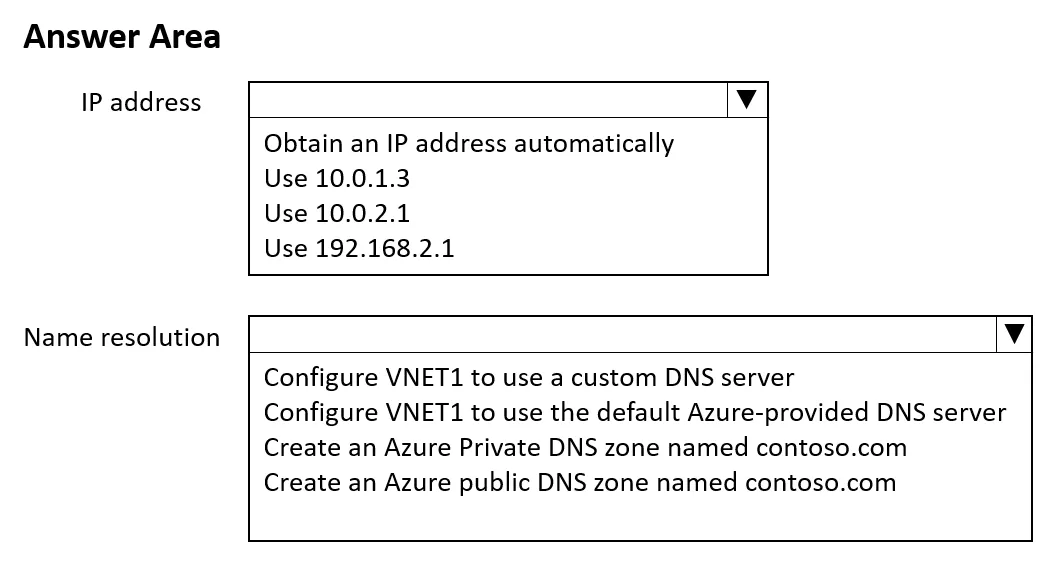Click the IP address label
The image size is (1055, 569).
pyautogui.click(x=141, y=102)
